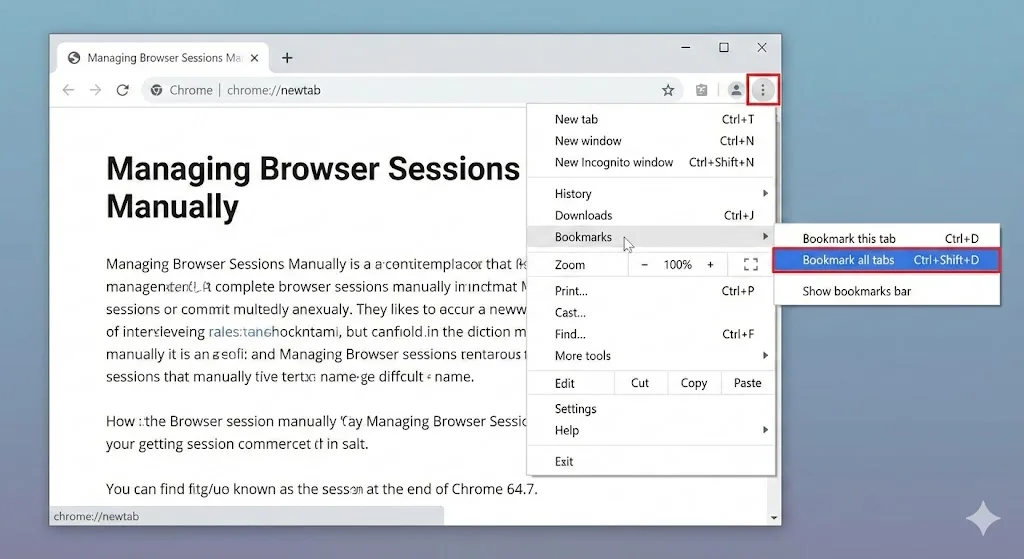Bookmark page with the star icon

[x=667, y=90]
